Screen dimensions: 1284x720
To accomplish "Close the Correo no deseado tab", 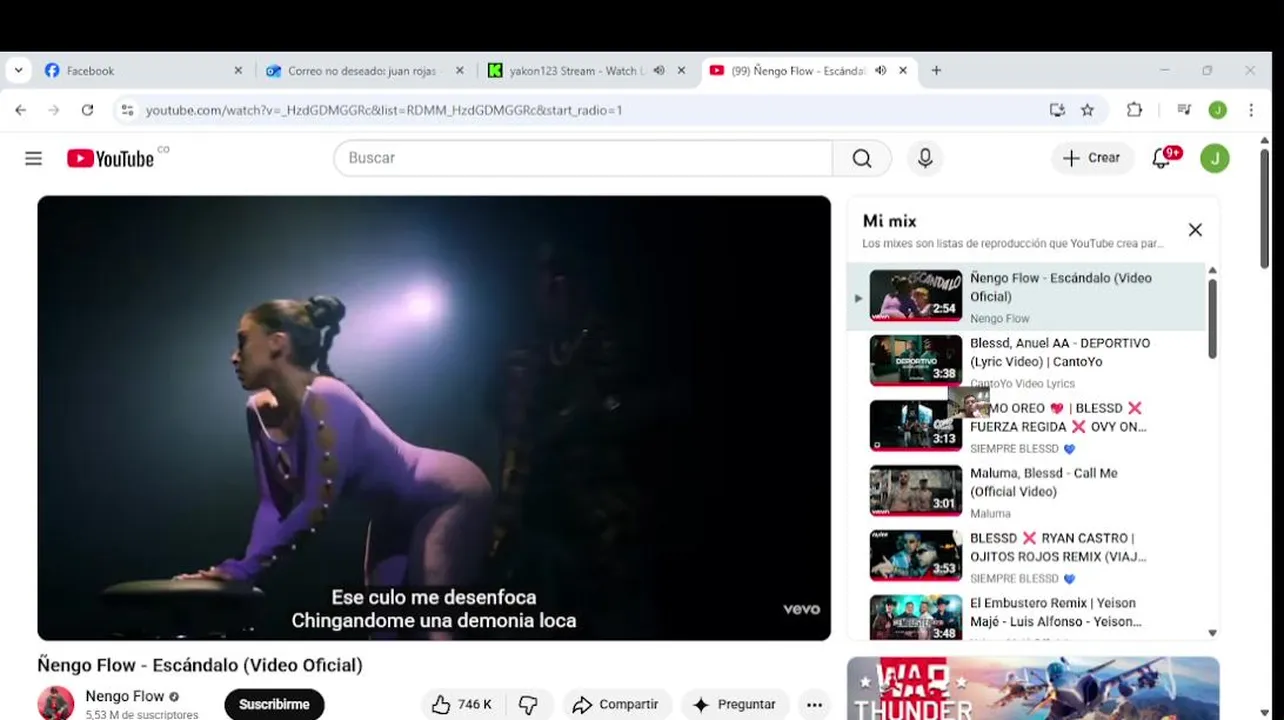I will coord(460,71).
